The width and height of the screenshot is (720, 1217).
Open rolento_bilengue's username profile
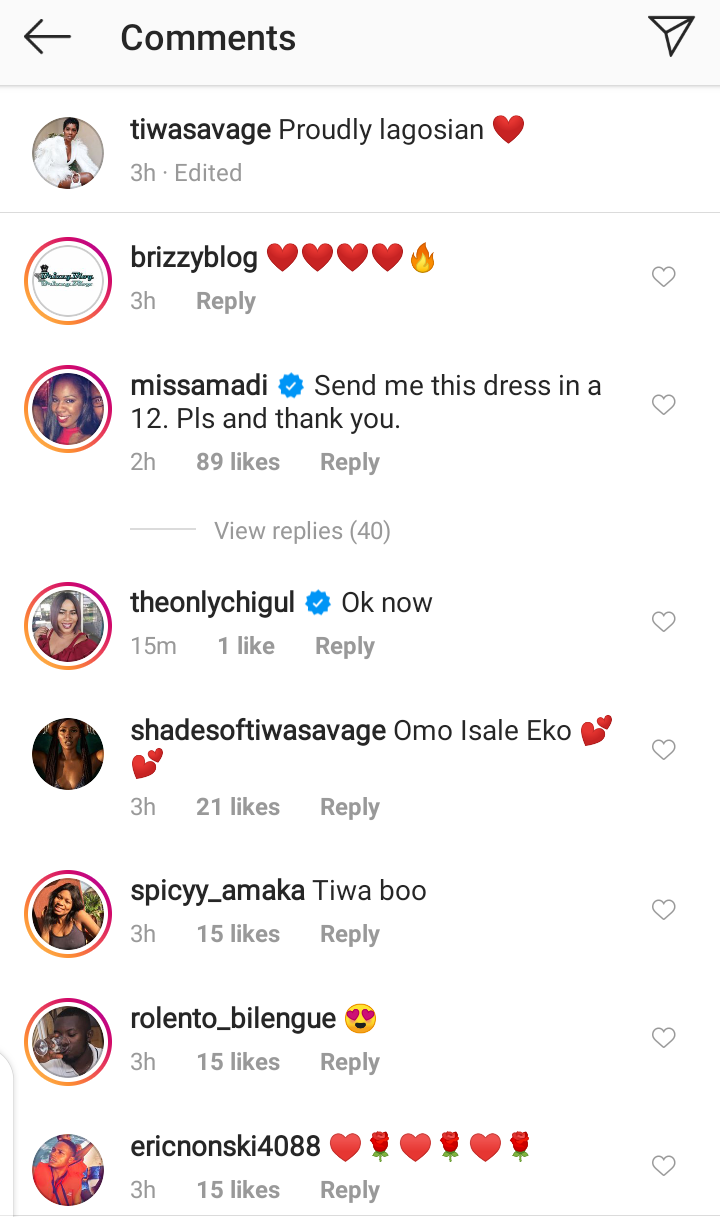tap(233, 1019)
